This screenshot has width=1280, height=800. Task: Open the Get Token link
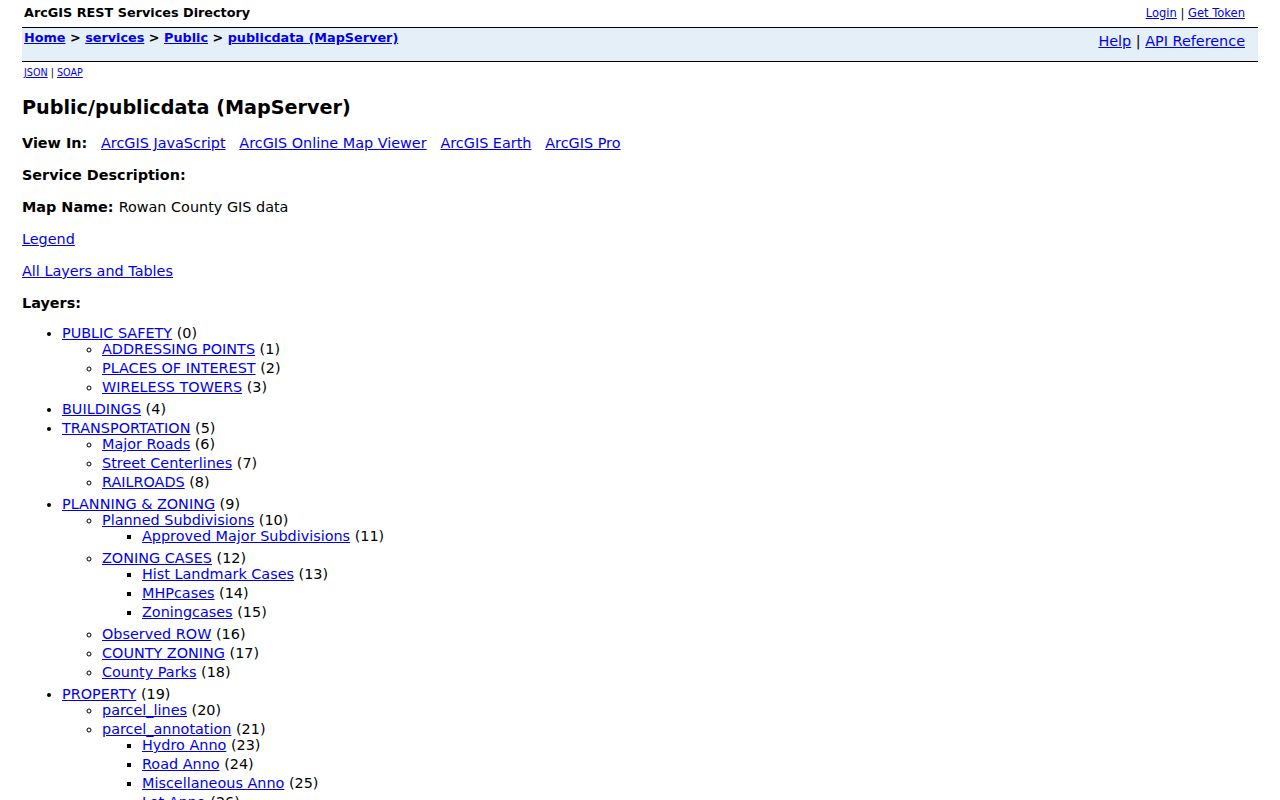[1216, 13]
